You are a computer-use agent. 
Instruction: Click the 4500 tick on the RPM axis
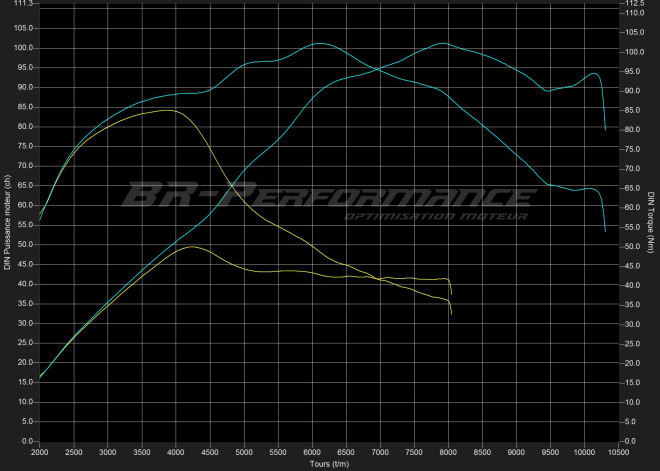(x=210, y=452)
